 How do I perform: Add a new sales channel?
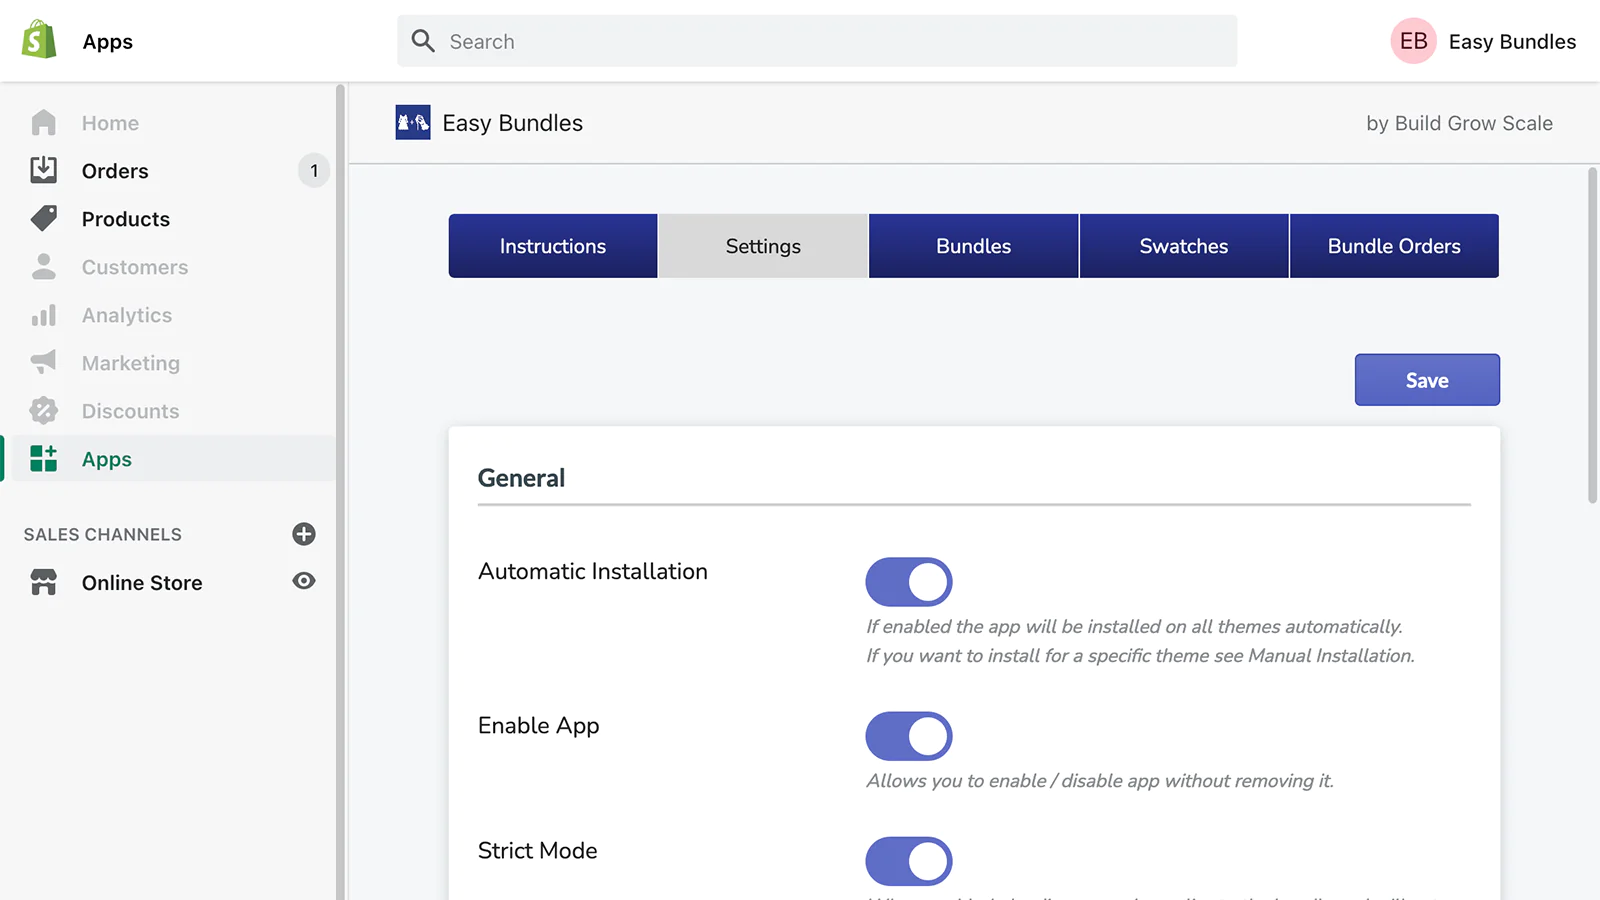pos(303,534)
